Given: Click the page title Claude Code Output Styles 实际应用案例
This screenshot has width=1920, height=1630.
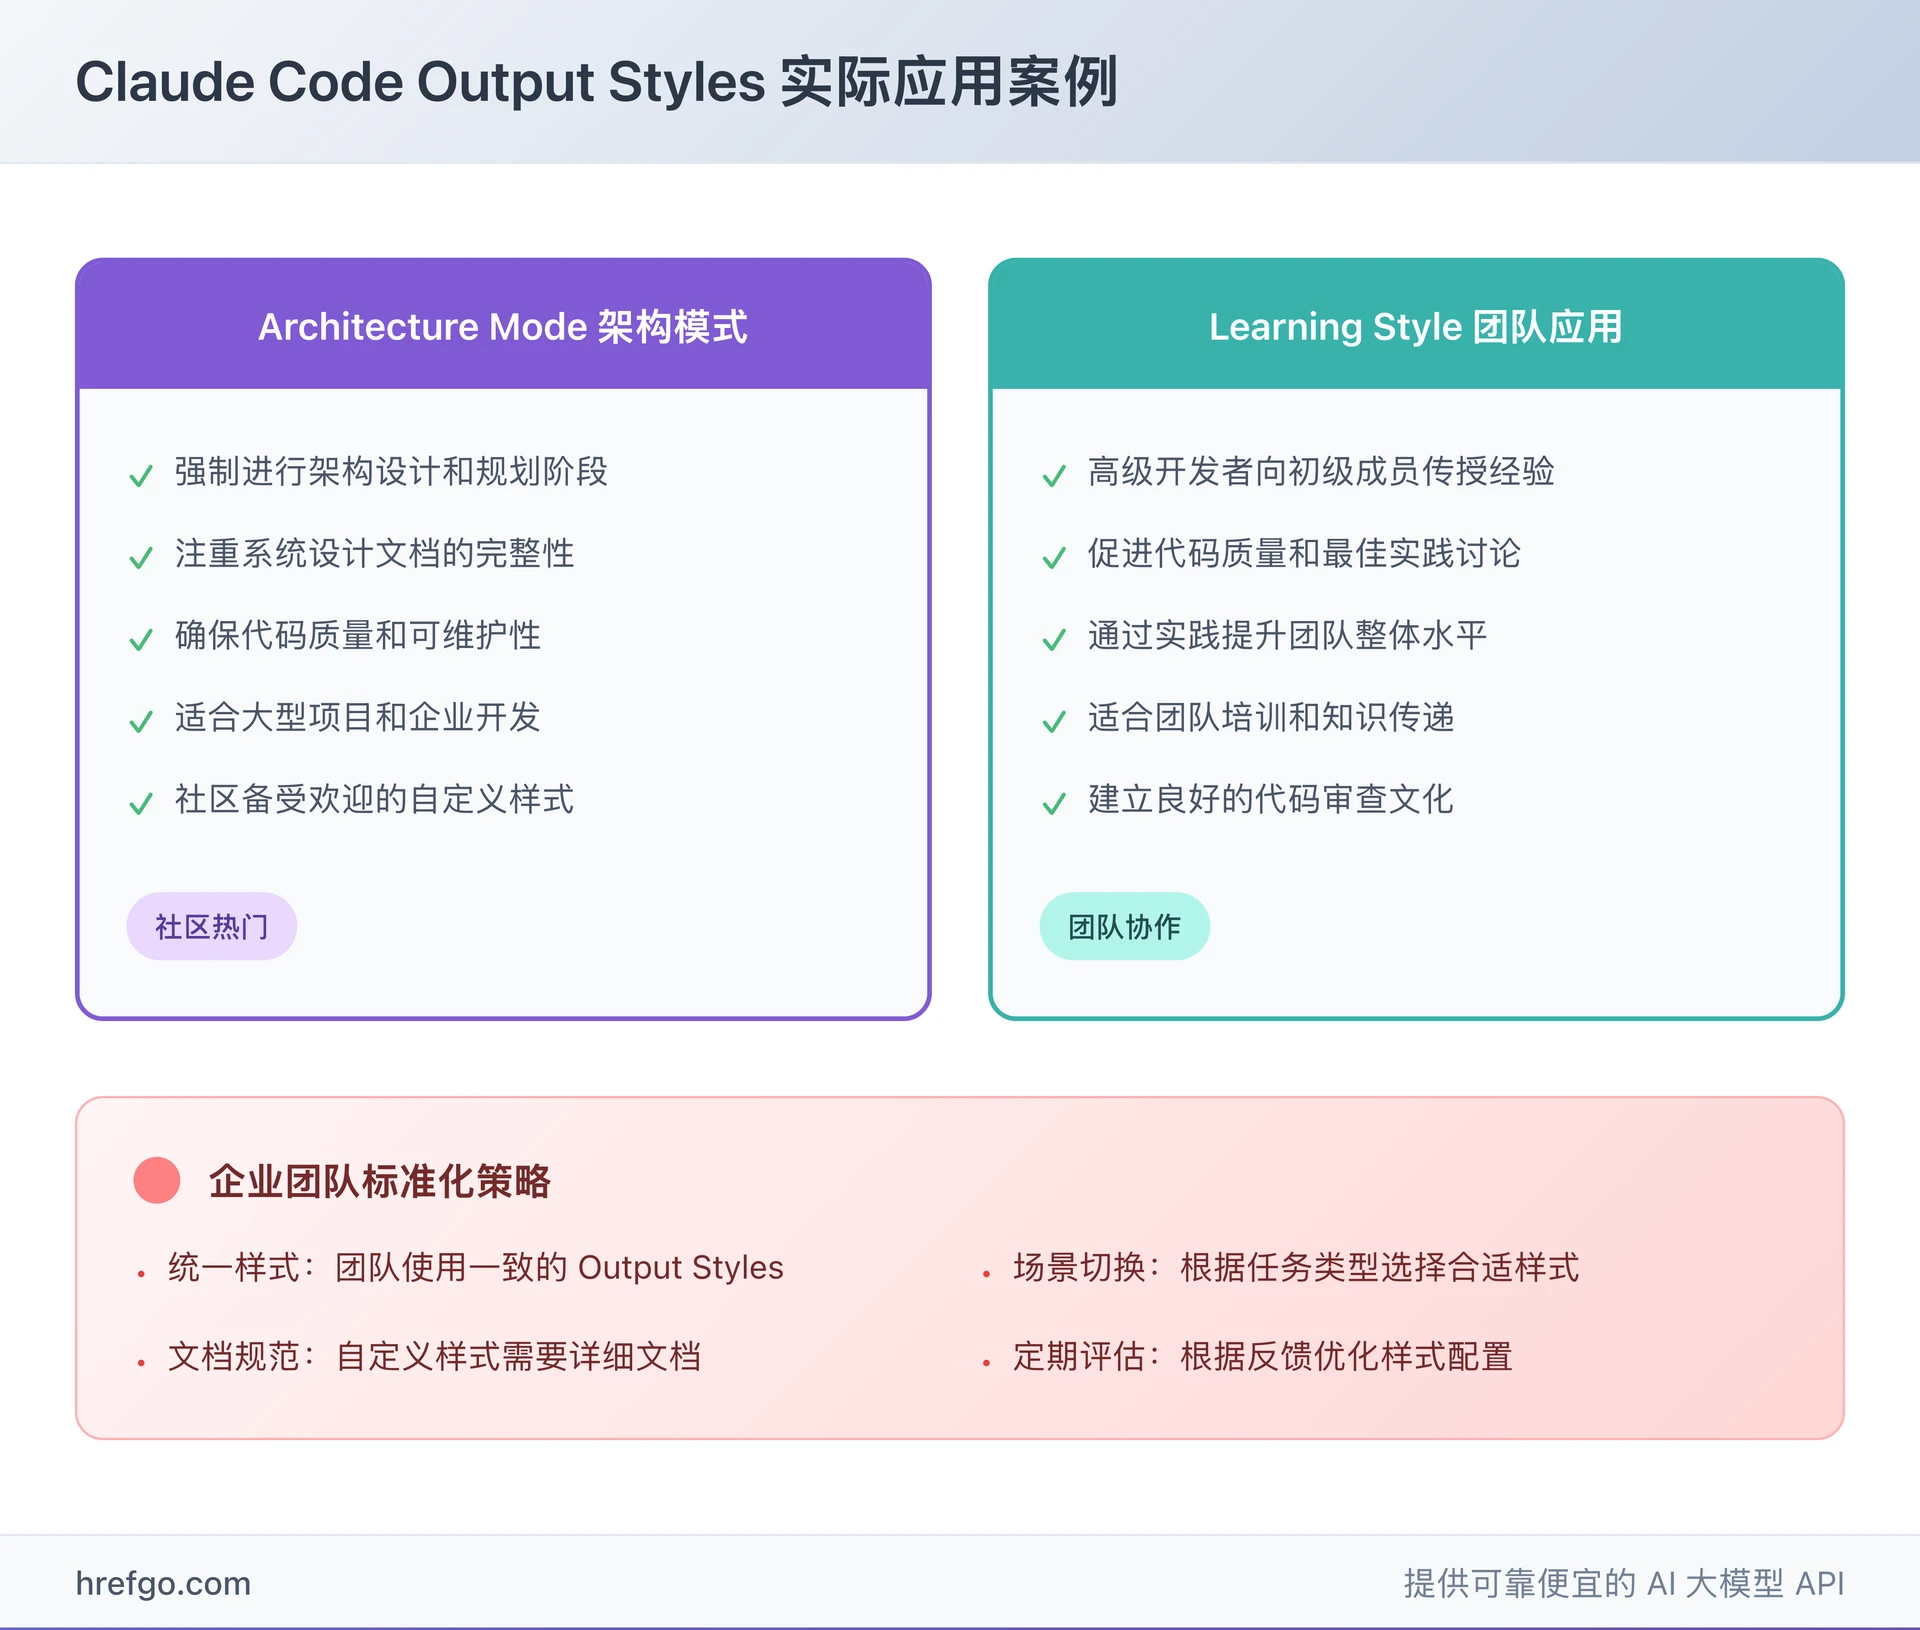Looking at the screenshot, I should pyautogui.click(x=596, y=82).
